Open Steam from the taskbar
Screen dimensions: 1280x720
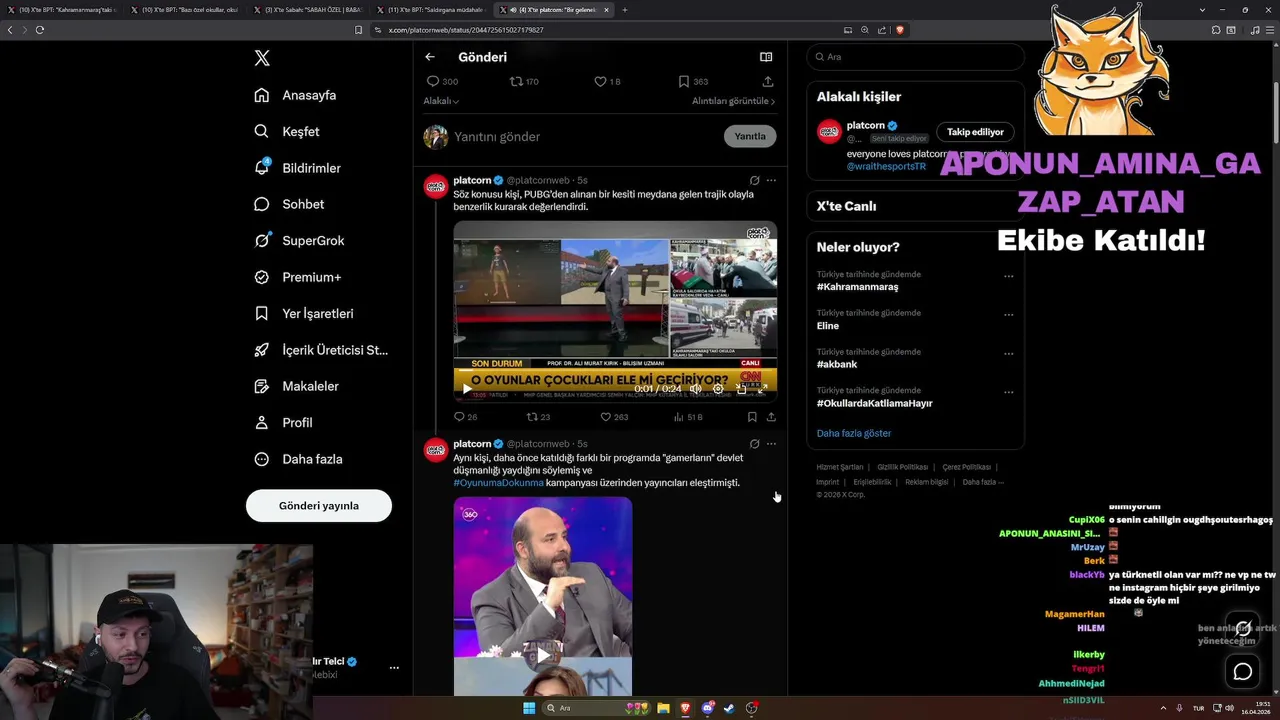[x=730, y=708]
